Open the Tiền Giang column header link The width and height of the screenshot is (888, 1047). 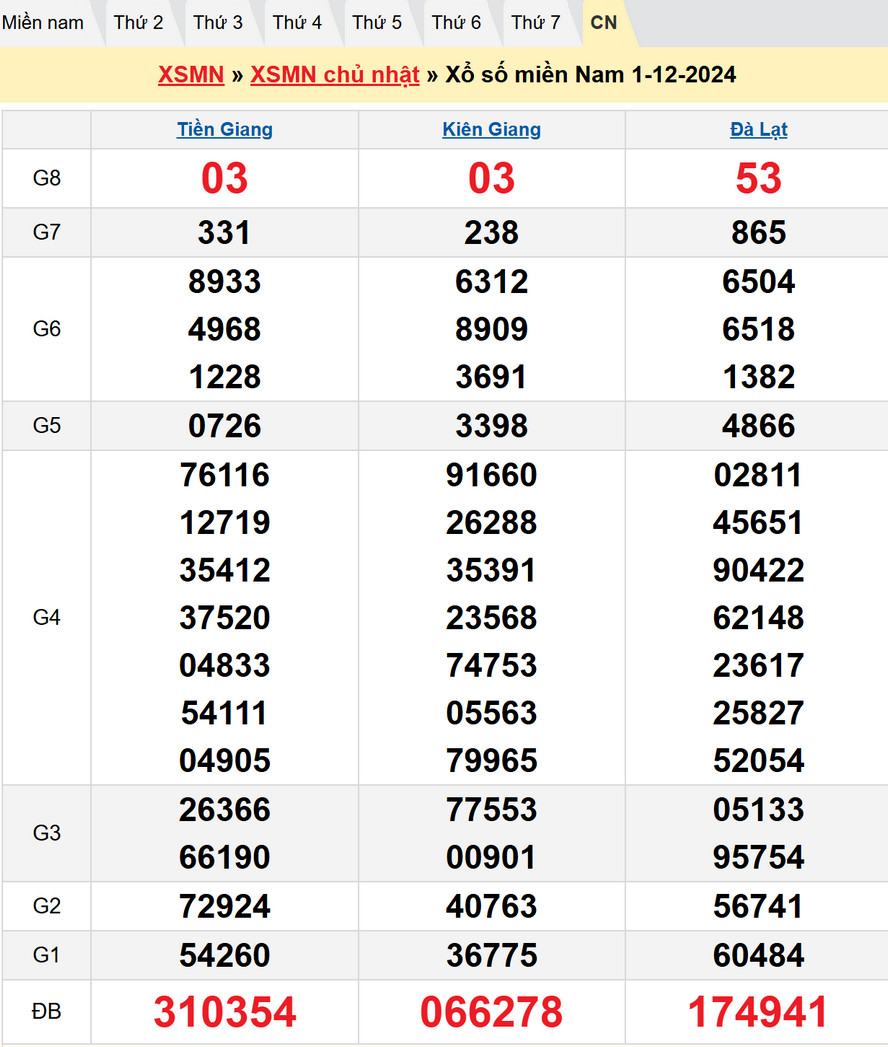(225, 129)
